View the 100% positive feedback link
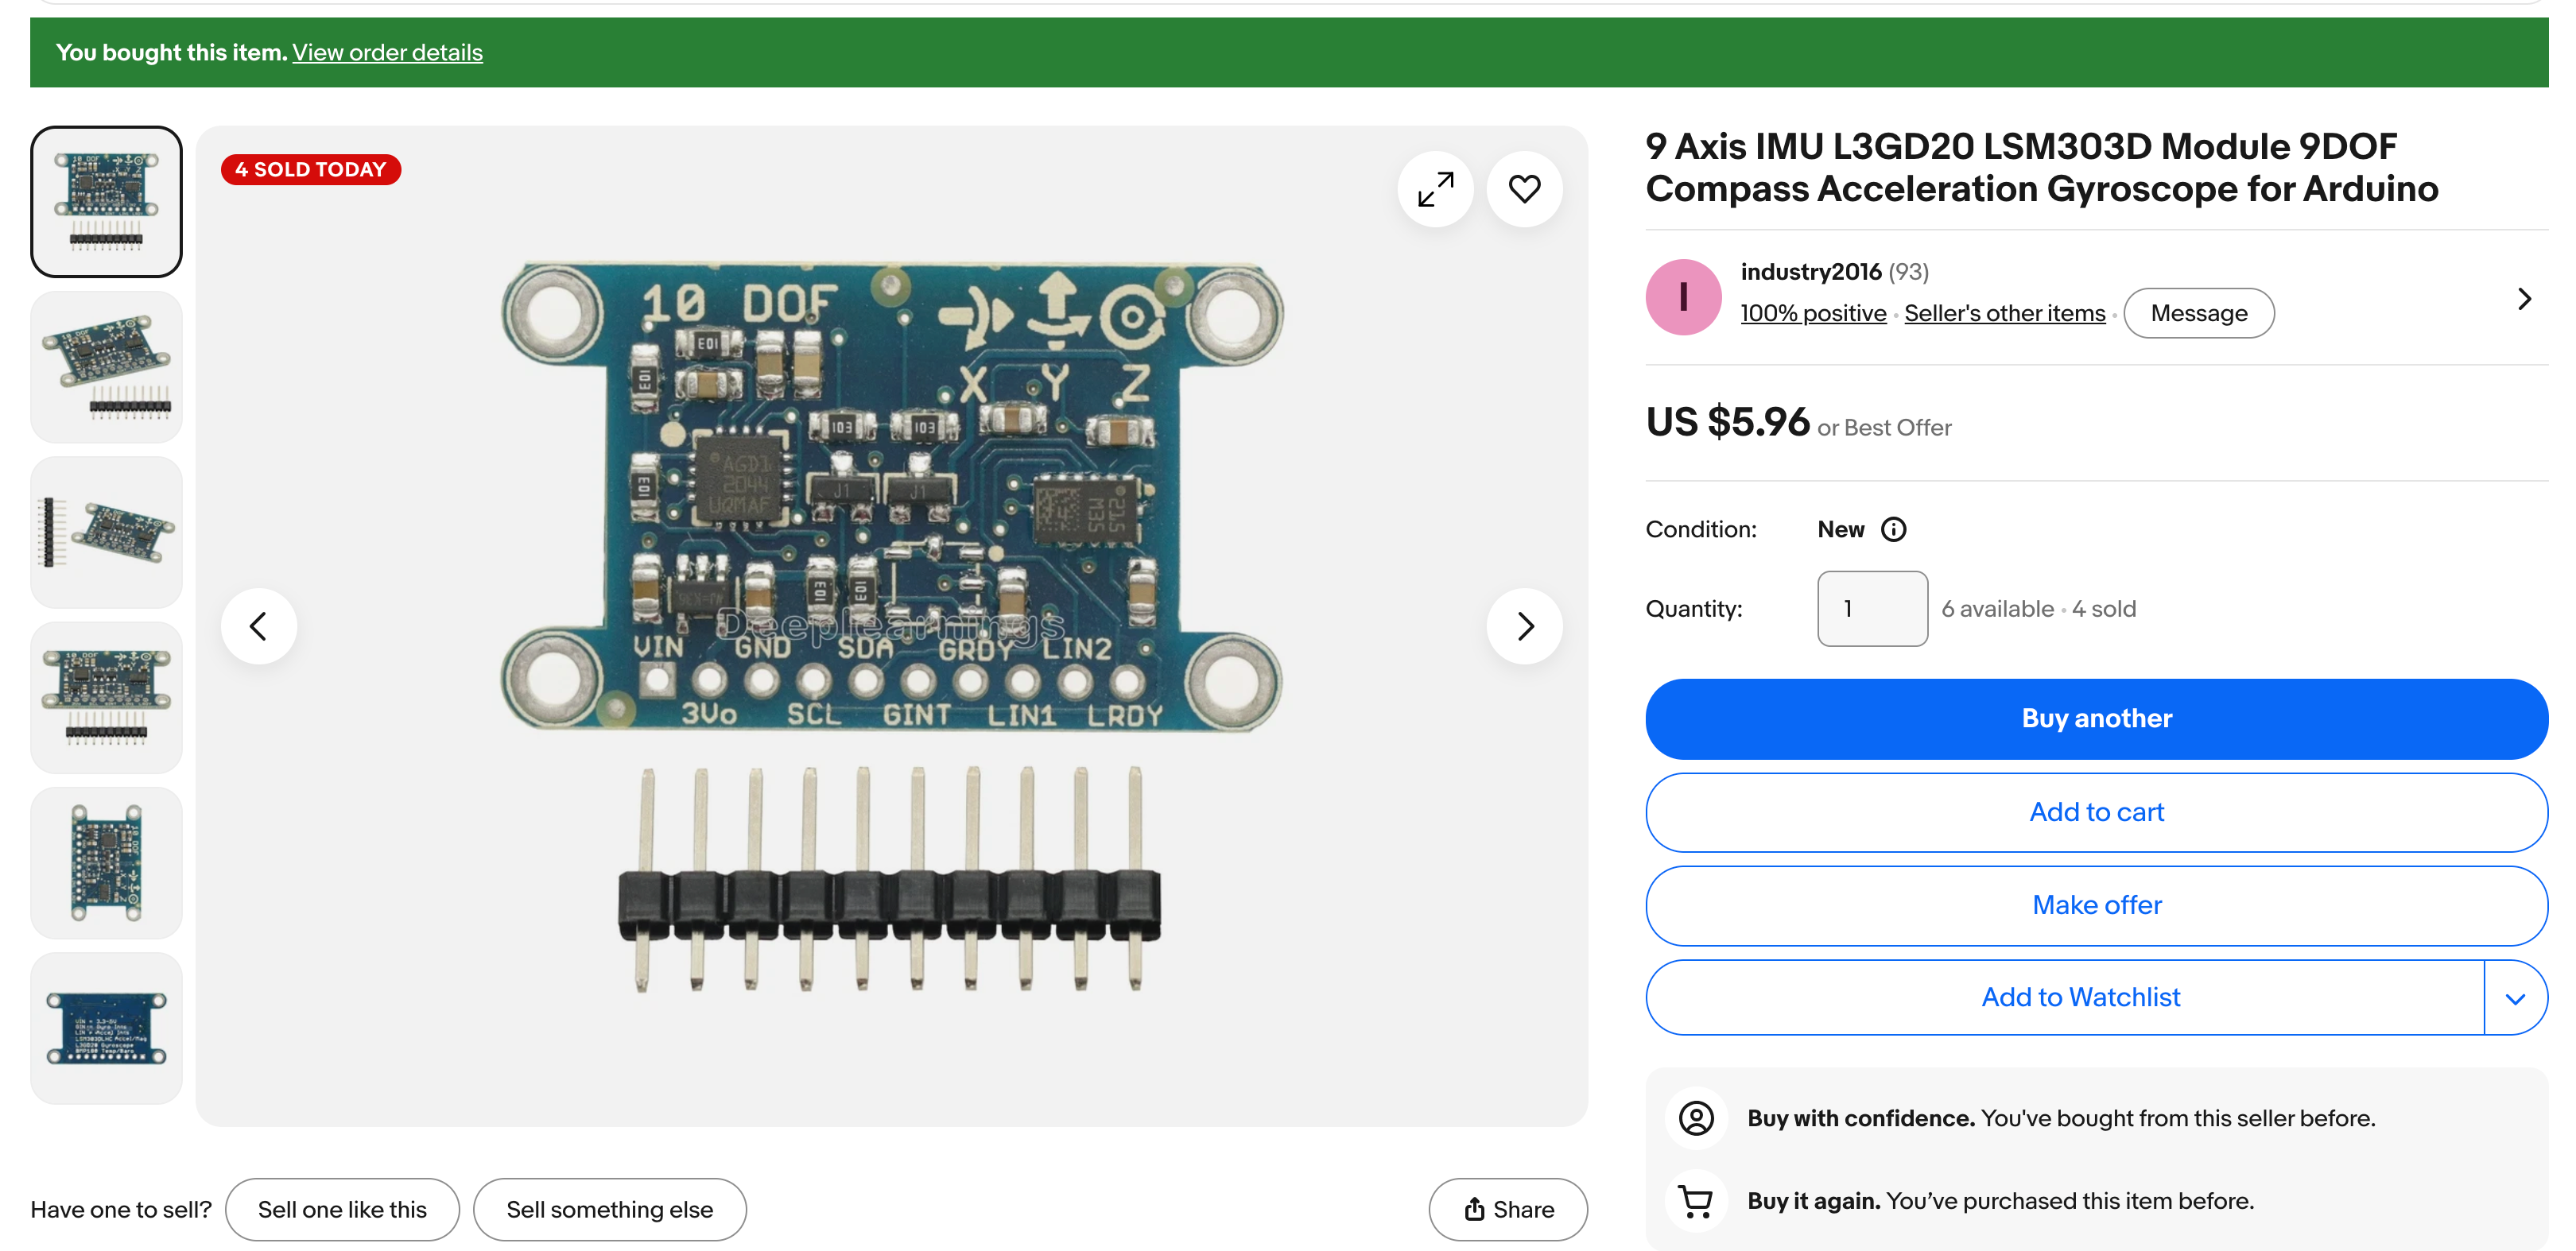This screenshot has height=1251, width=2576. tap(1813, 313)
